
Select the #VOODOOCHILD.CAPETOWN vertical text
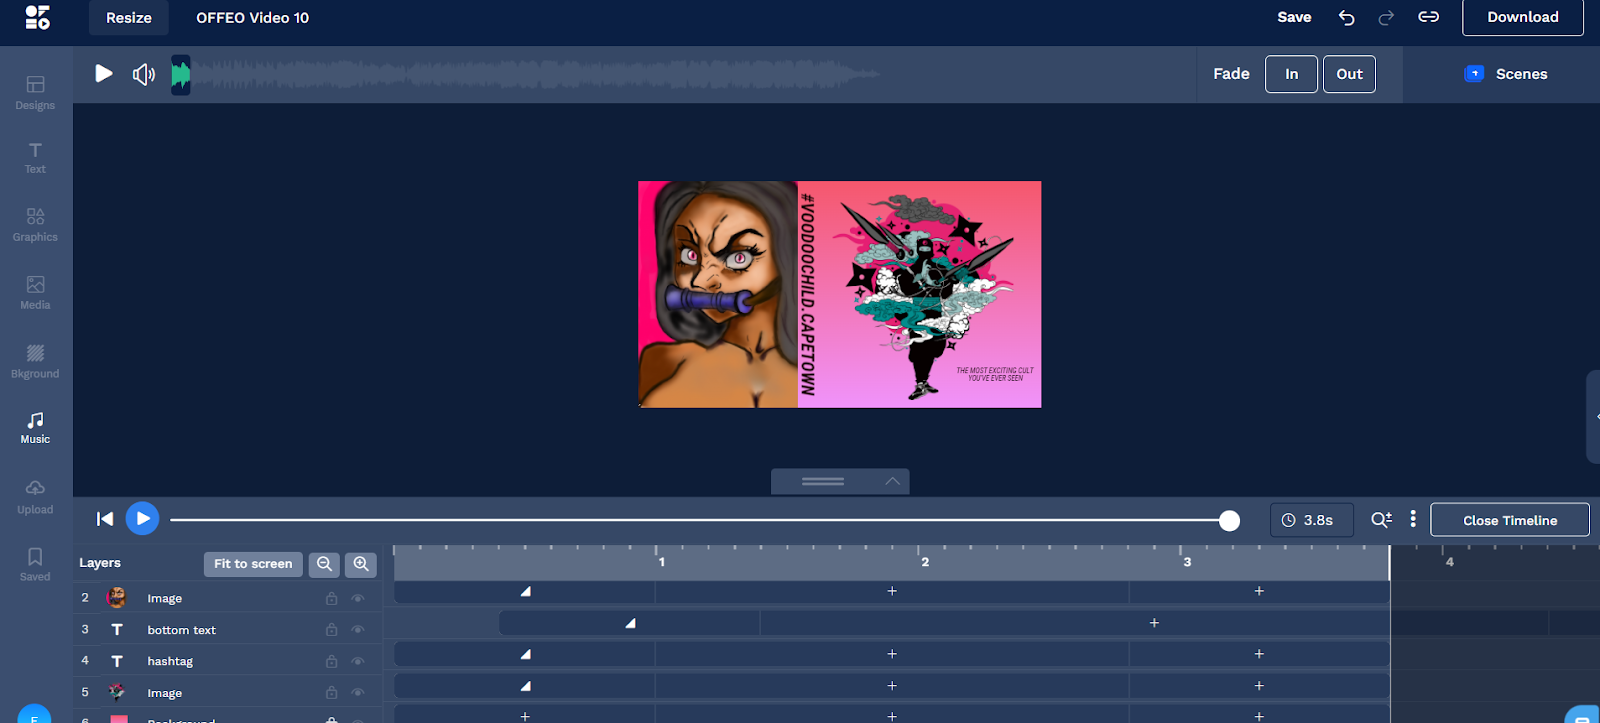pos(808,294)
